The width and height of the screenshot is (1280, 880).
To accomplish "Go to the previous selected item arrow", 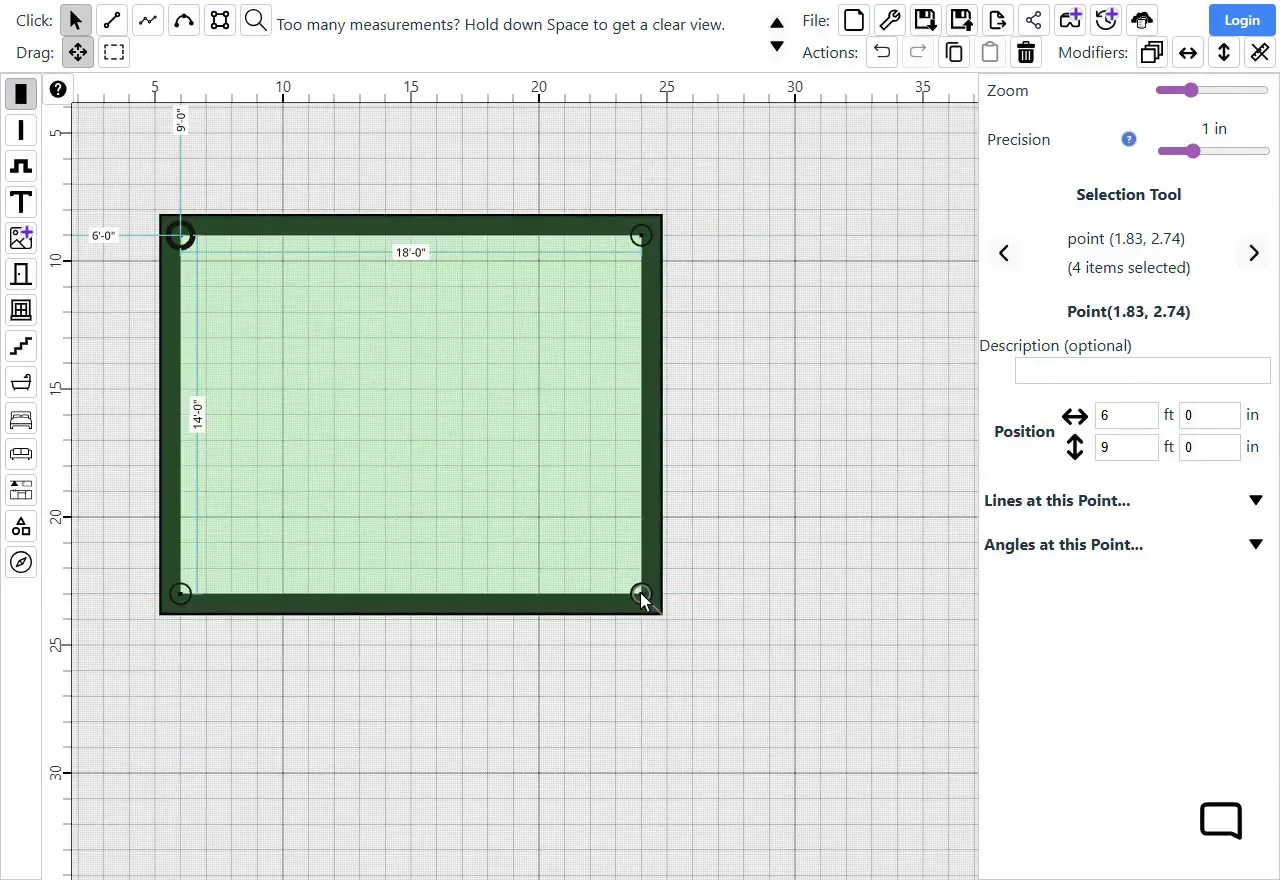I will tap(1004, 253).
